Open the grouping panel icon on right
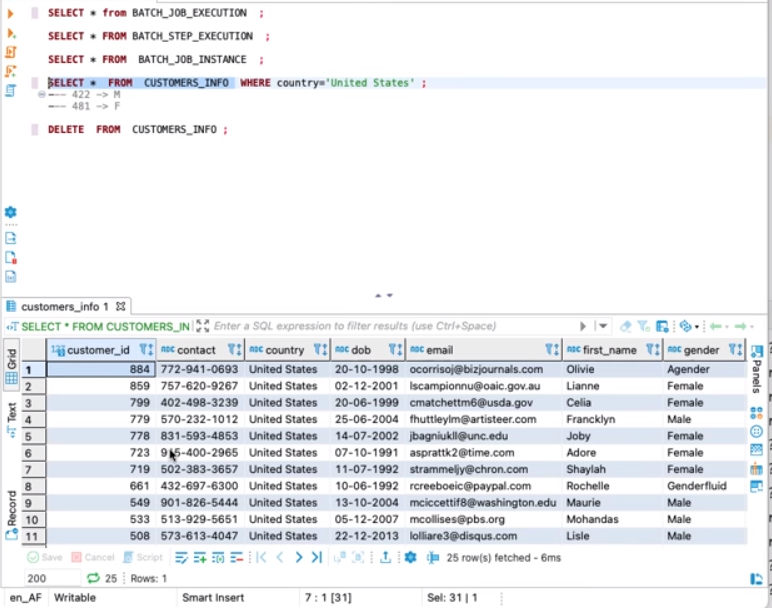Image resolution: width=772 pixels, height=608 pixels. click(x=757, y=413)
